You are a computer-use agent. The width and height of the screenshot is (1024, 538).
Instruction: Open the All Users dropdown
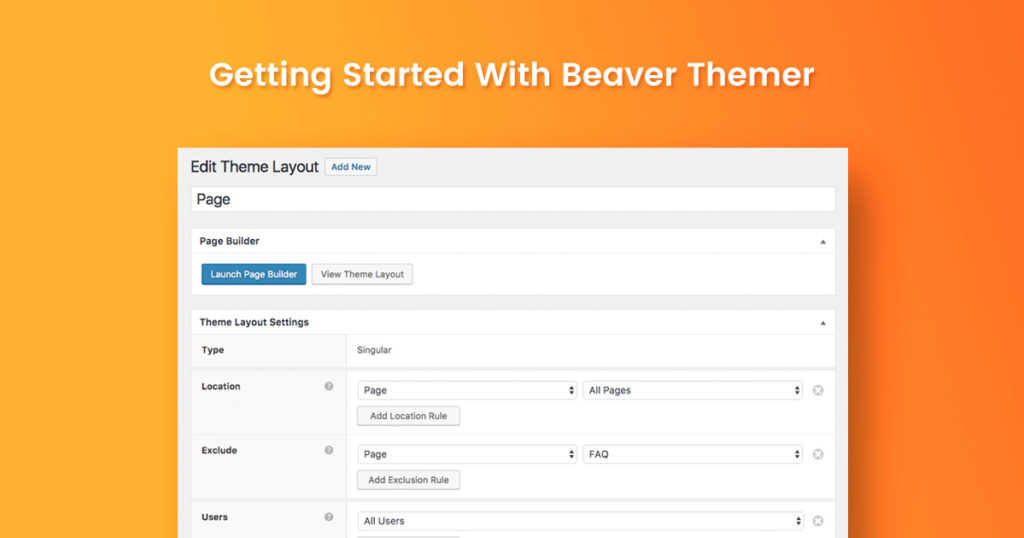click(x=581, y=521)
